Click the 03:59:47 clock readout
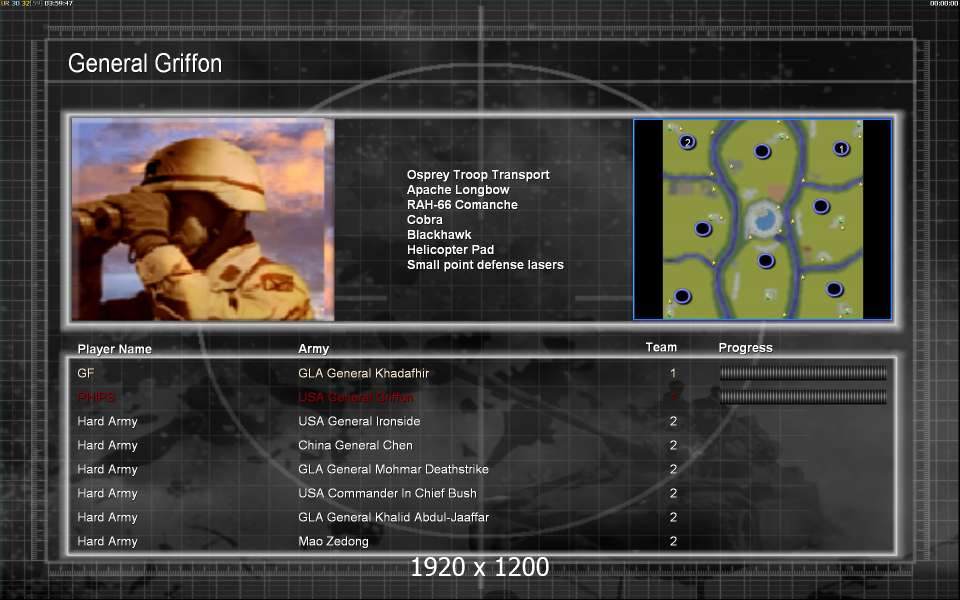 click(58, 4)
